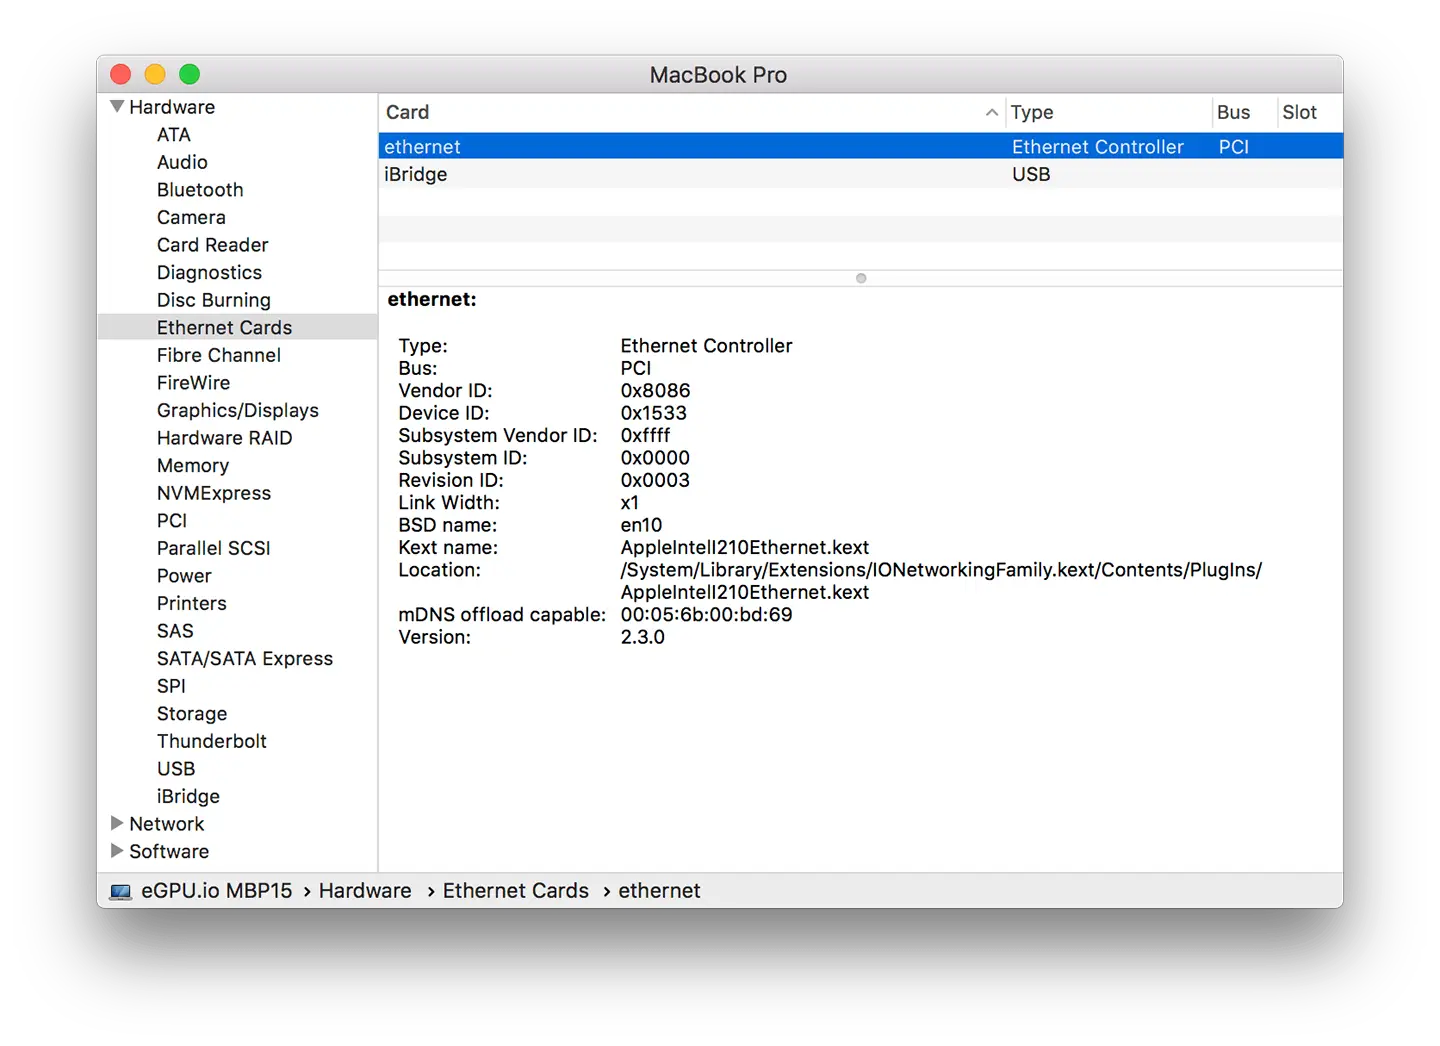Select ATA in the sidebar

pyautogui.click(x=173, y=135)
